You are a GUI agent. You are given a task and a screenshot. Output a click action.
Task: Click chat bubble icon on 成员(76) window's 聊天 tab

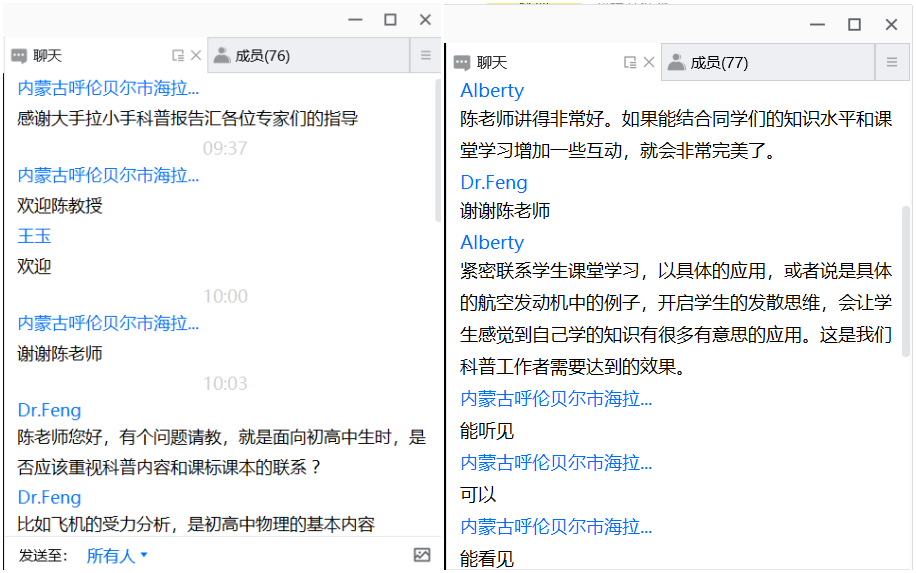[x=19, y=56]
